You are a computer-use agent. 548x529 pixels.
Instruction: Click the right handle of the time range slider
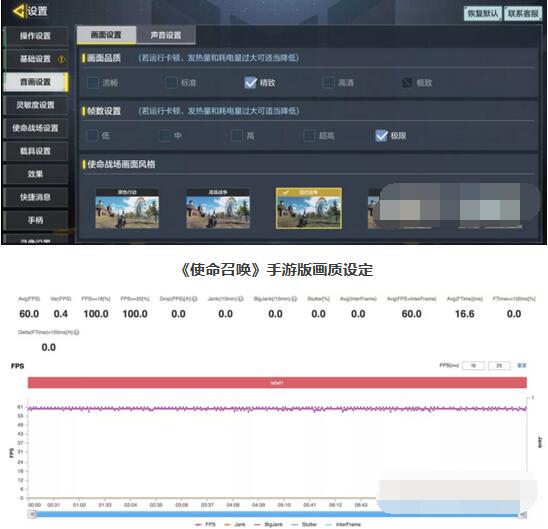tap(523, 514)
